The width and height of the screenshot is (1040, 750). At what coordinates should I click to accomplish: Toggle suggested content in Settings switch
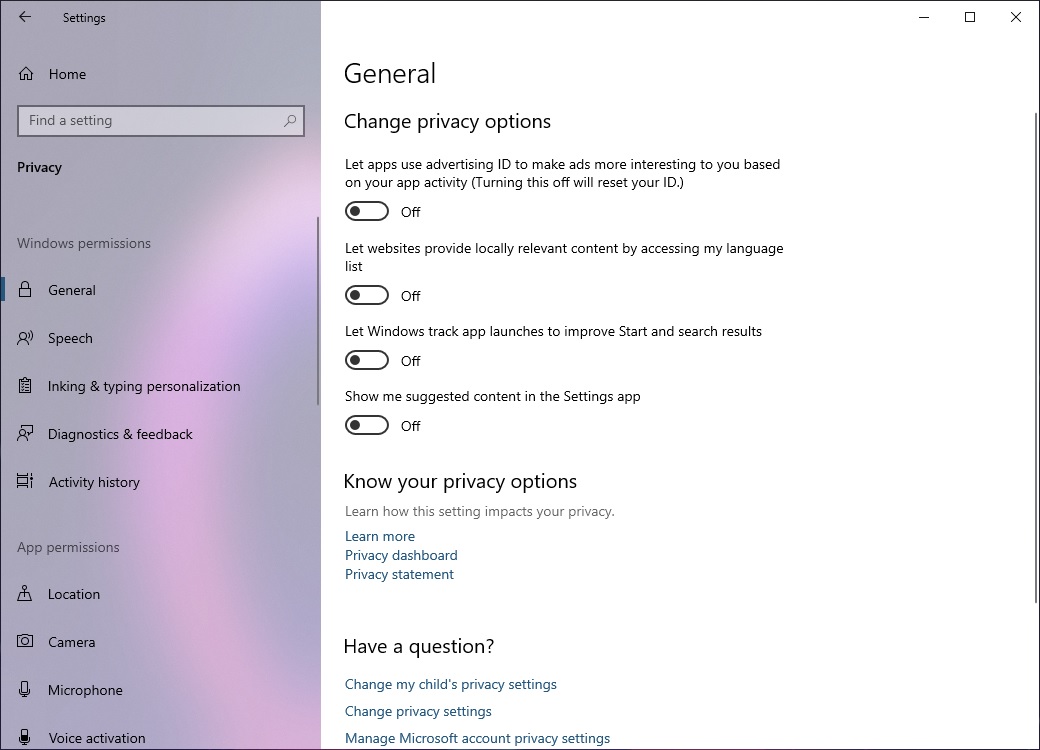pos(367,425)
